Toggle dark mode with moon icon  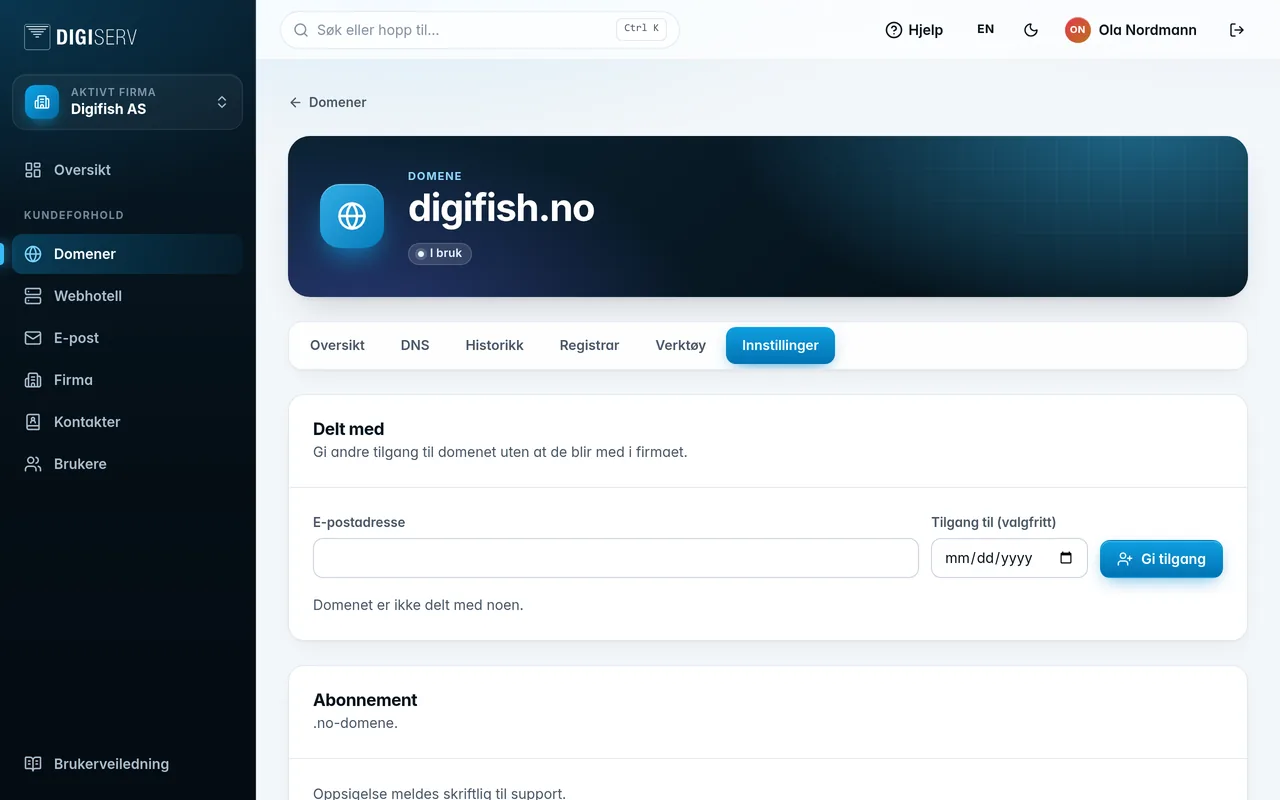pyautogui.click(x=1031, y=30)
